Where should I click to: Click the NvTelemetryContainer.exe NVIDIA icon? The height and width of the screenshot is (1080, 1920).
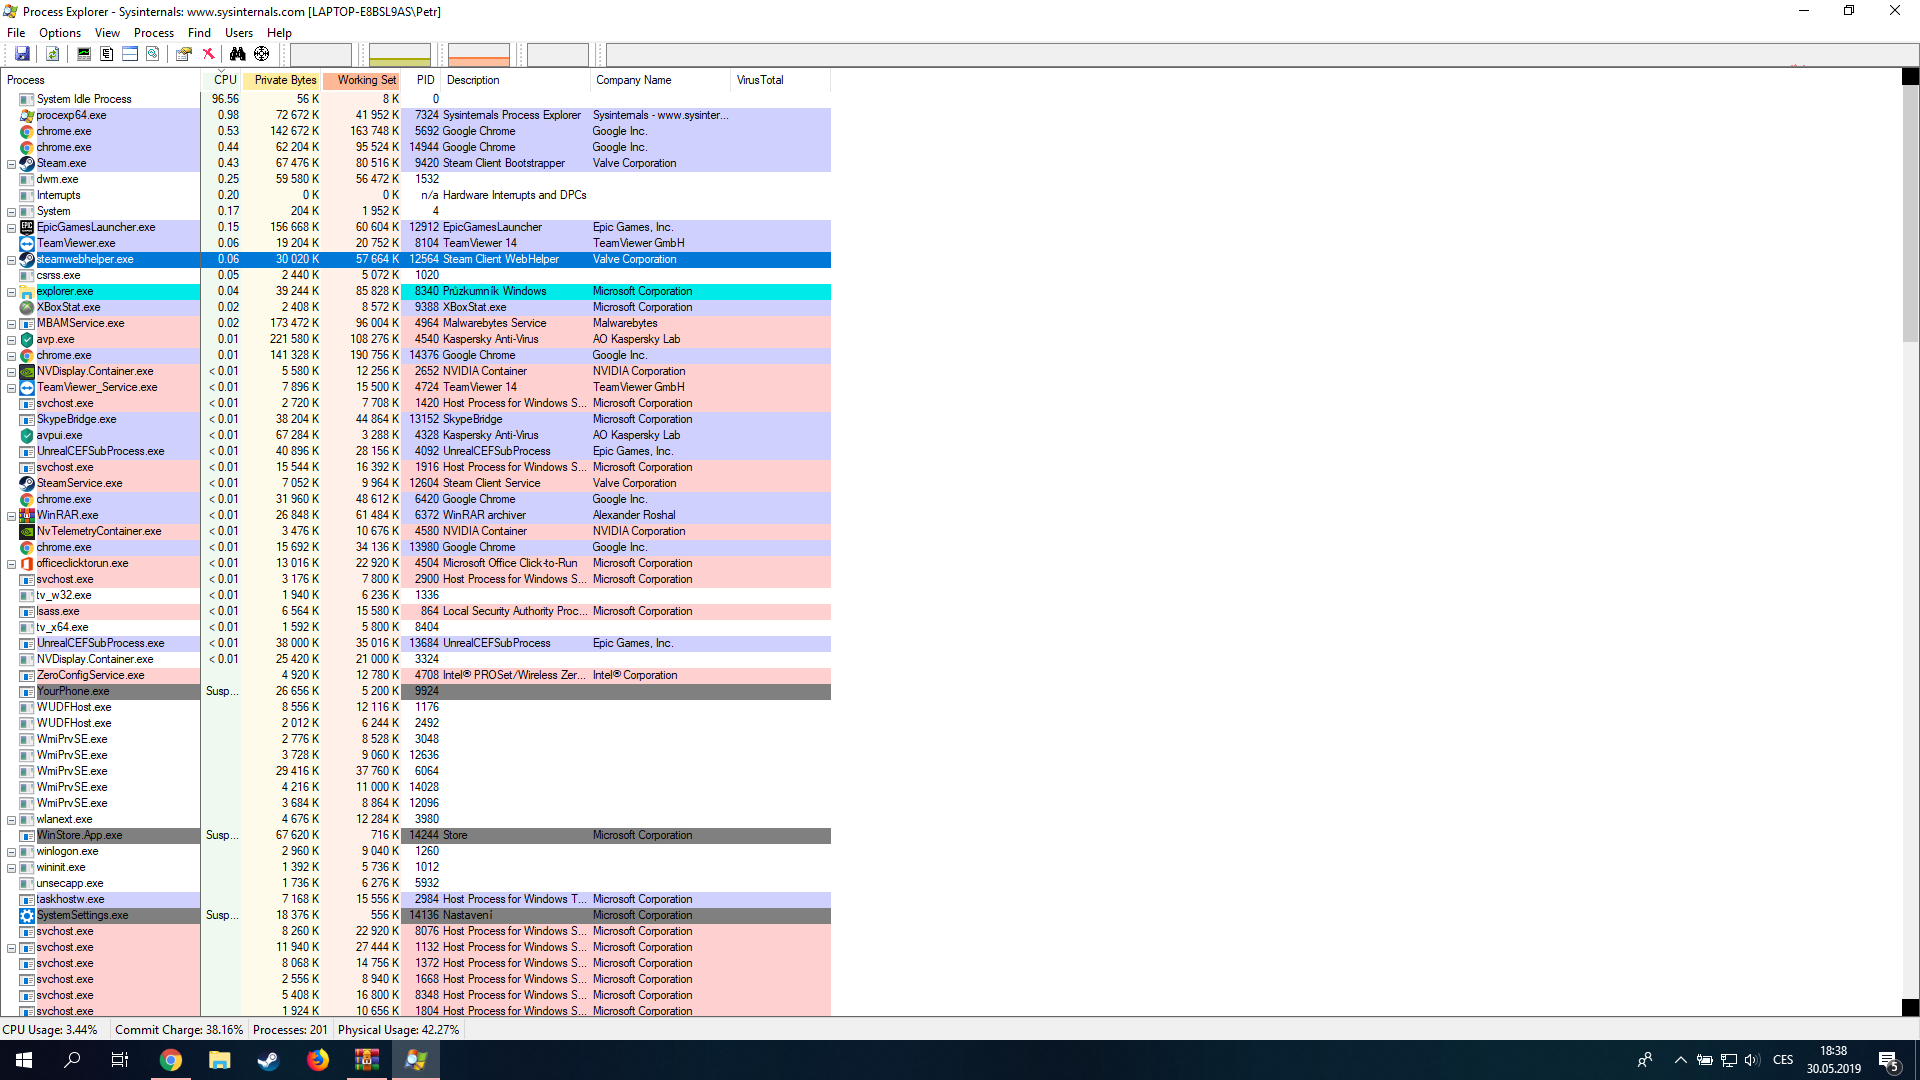pyautogui.click(x=27, y=531)
